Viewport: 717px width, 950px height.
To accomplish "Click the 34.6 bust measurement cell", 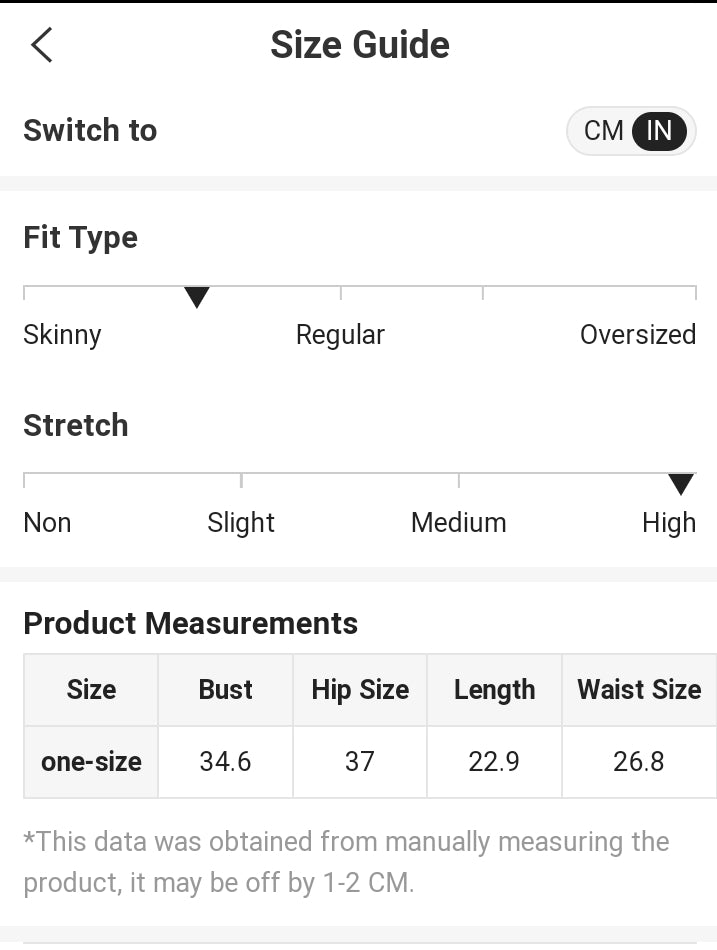I will 225,762.
